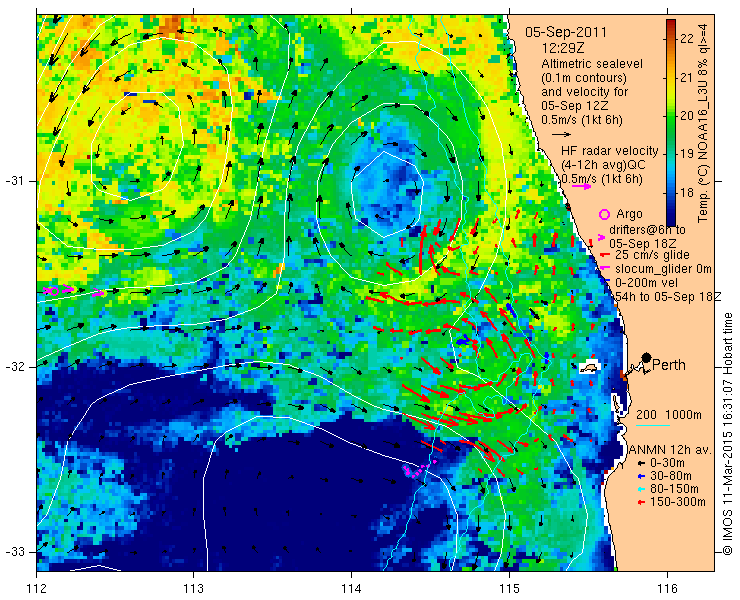Image resolution: width=740 pixels, height=600 pixels.
Task: Click '0.5m/s (1kt 6h)' below '05-Sep 12Z'
Action: (581, 120)
